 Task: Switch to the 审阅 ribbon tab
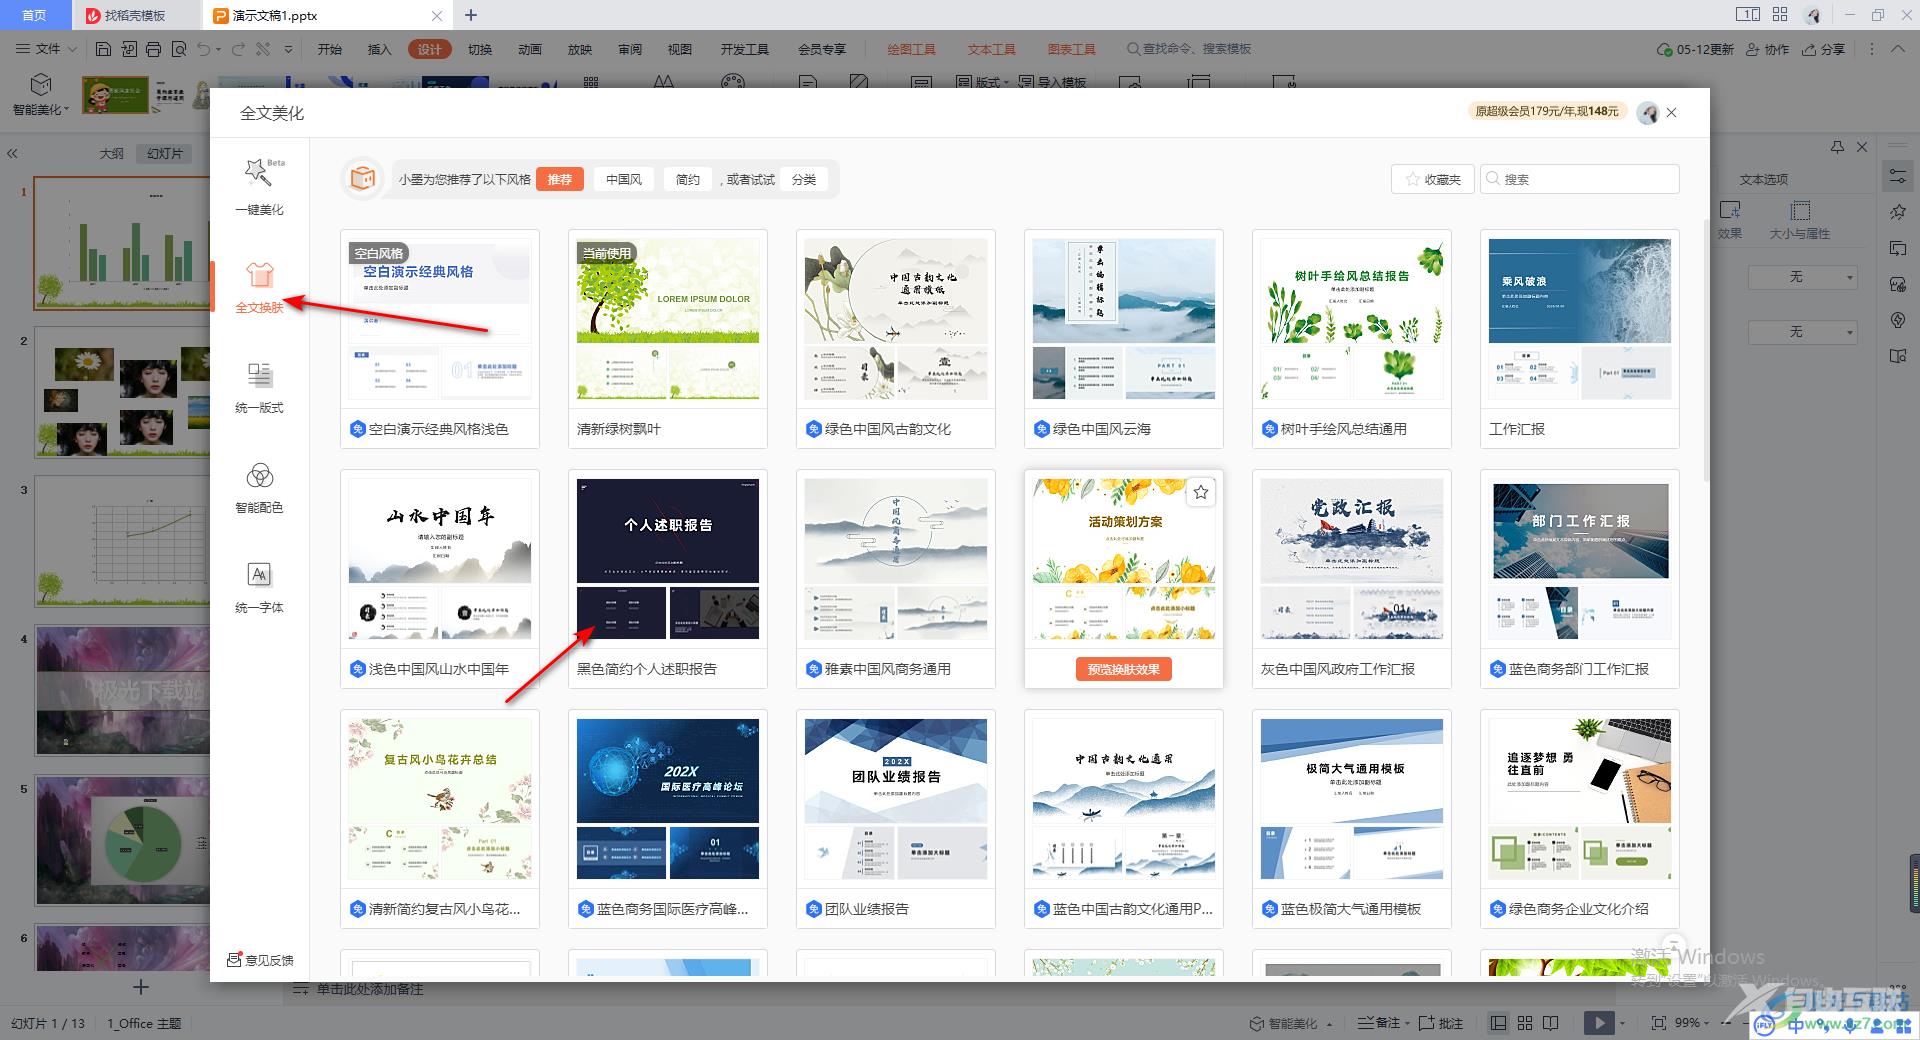[630, 49]
